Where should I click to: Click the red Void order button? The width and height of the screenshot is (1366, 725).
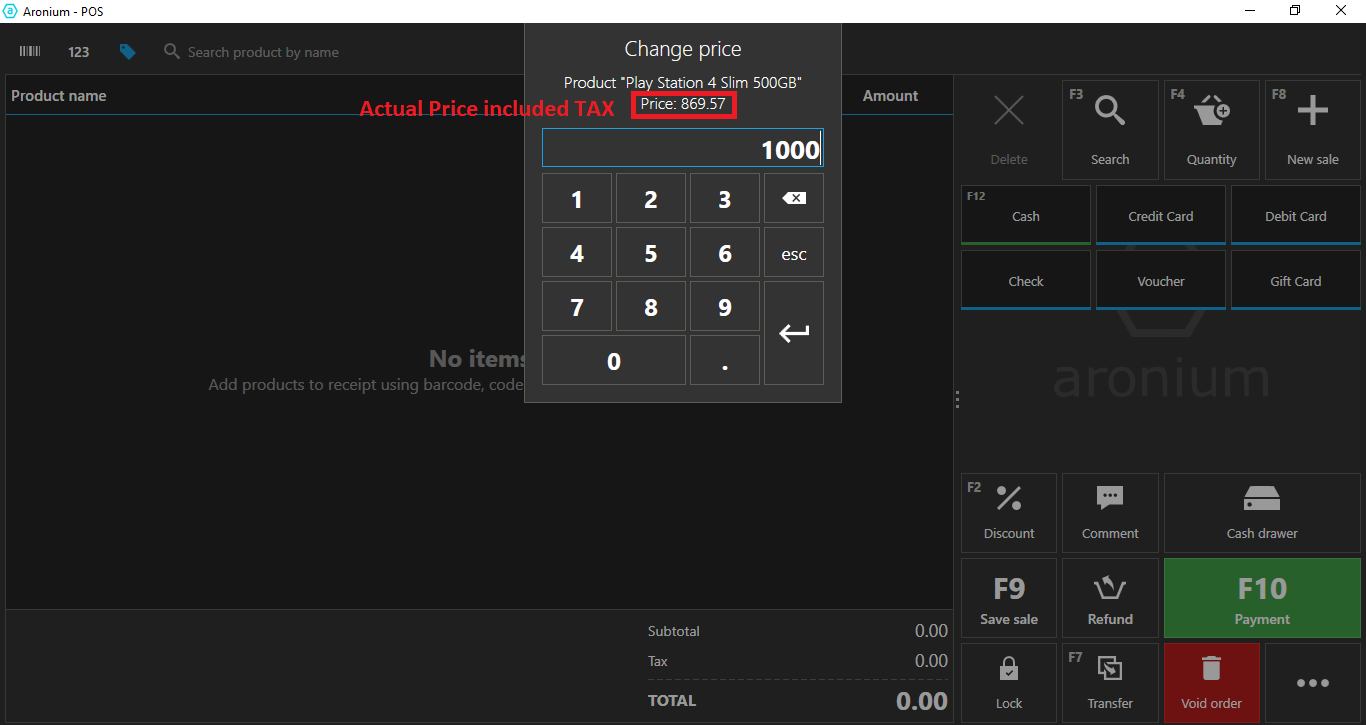tap(1211, 683)
